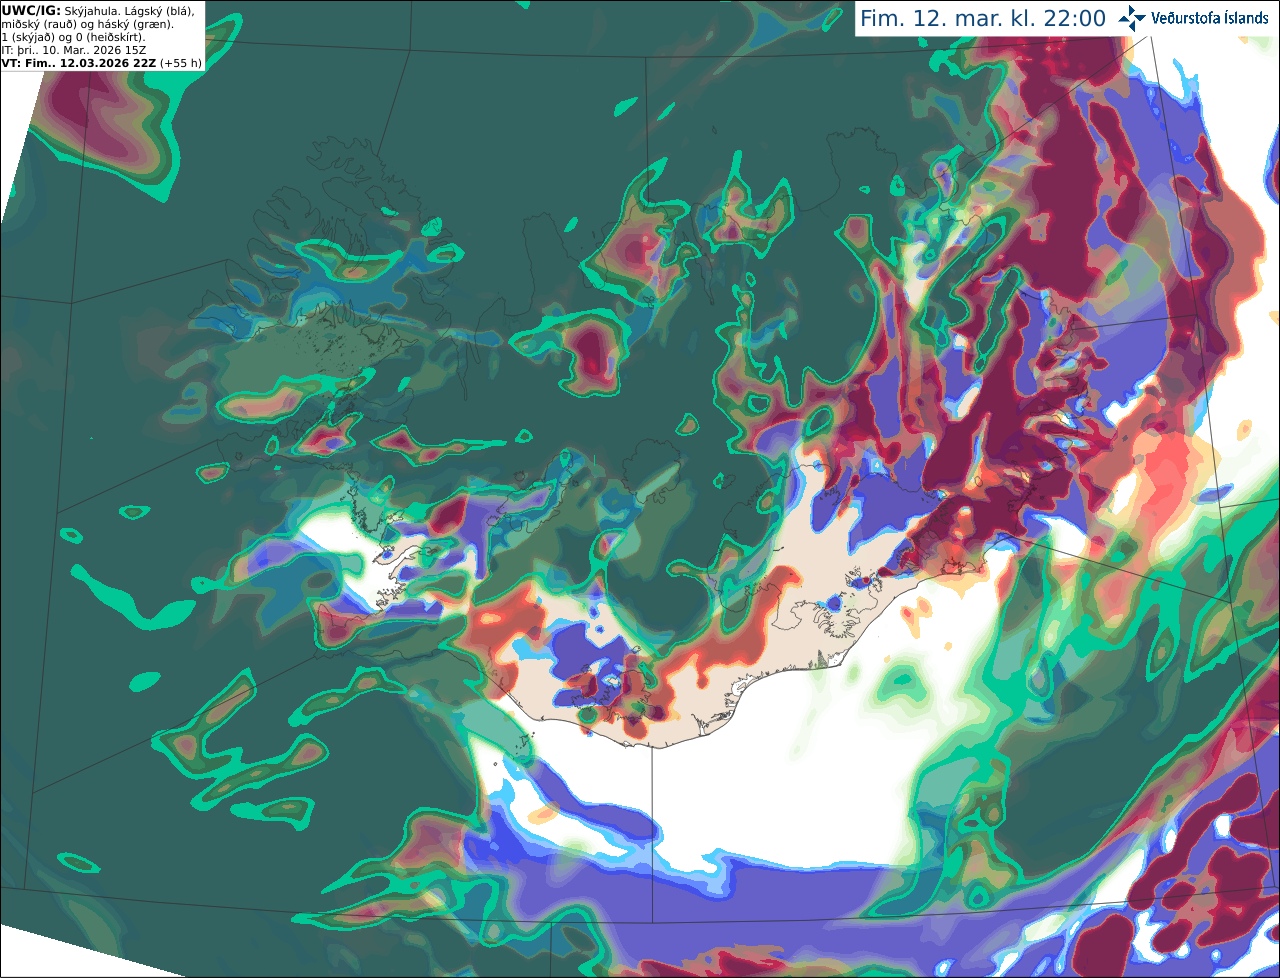Click the 'VT: Fim.. 12.03.2026 22Z (+55 h)' line
The image size is (1280, 978).
(x=102, y=63)
